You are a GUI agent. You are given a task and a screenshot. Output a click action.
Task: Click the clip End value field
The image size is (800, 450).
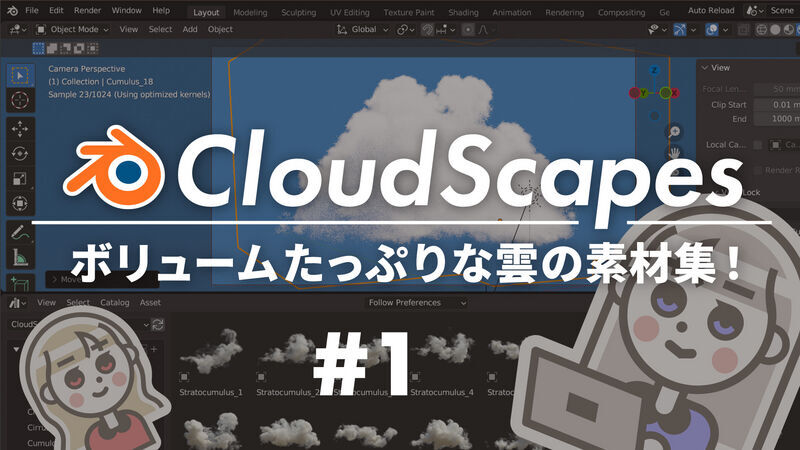click(x=777, y=119)
